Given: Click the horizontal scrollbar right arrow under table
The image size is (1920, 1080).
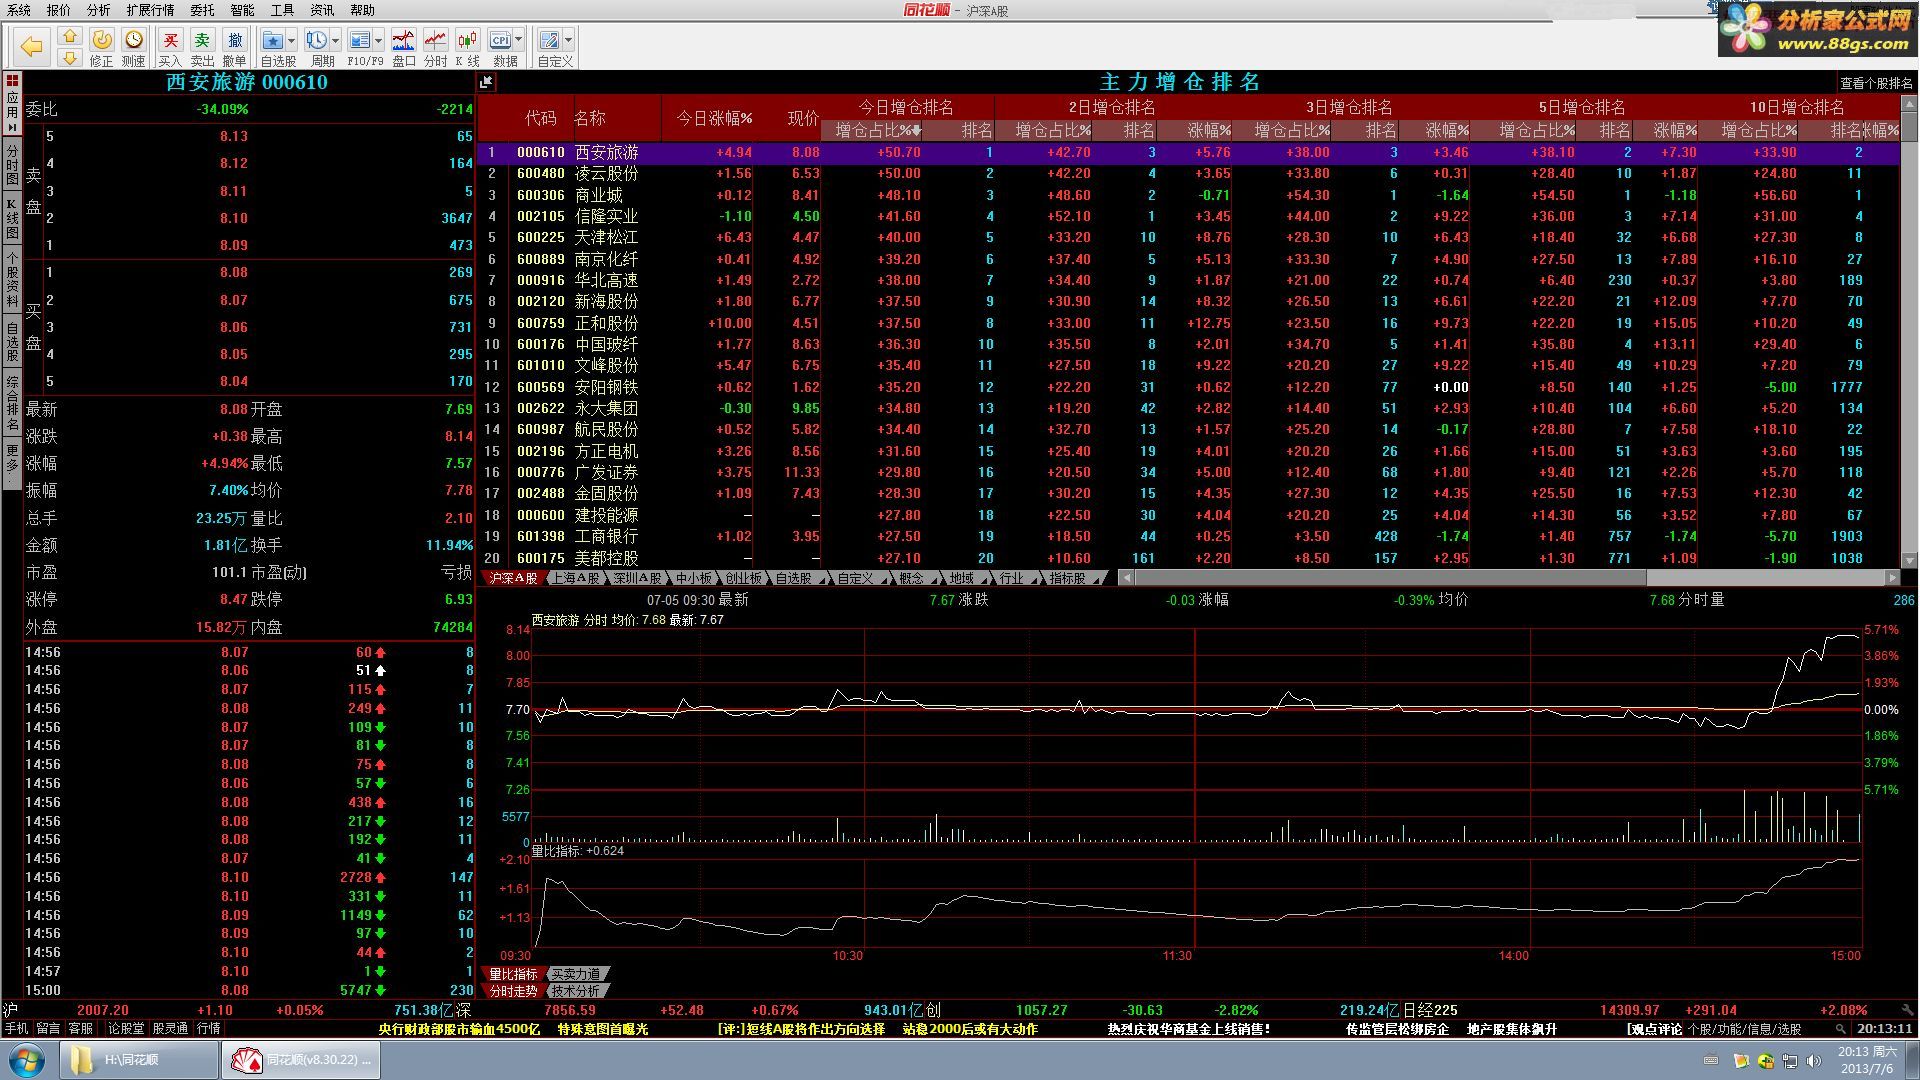Looking at the screenshot, I should click(1892, 578).
